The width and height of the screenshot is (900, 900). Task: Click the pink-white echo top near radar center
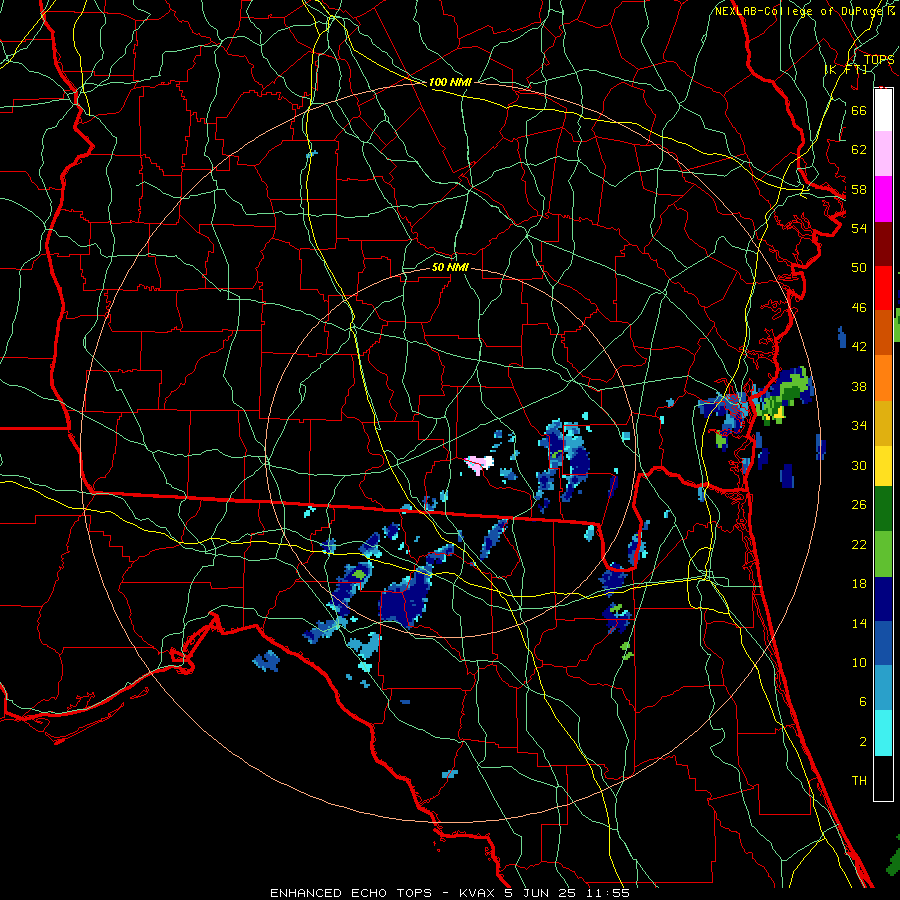pos(479,464)
